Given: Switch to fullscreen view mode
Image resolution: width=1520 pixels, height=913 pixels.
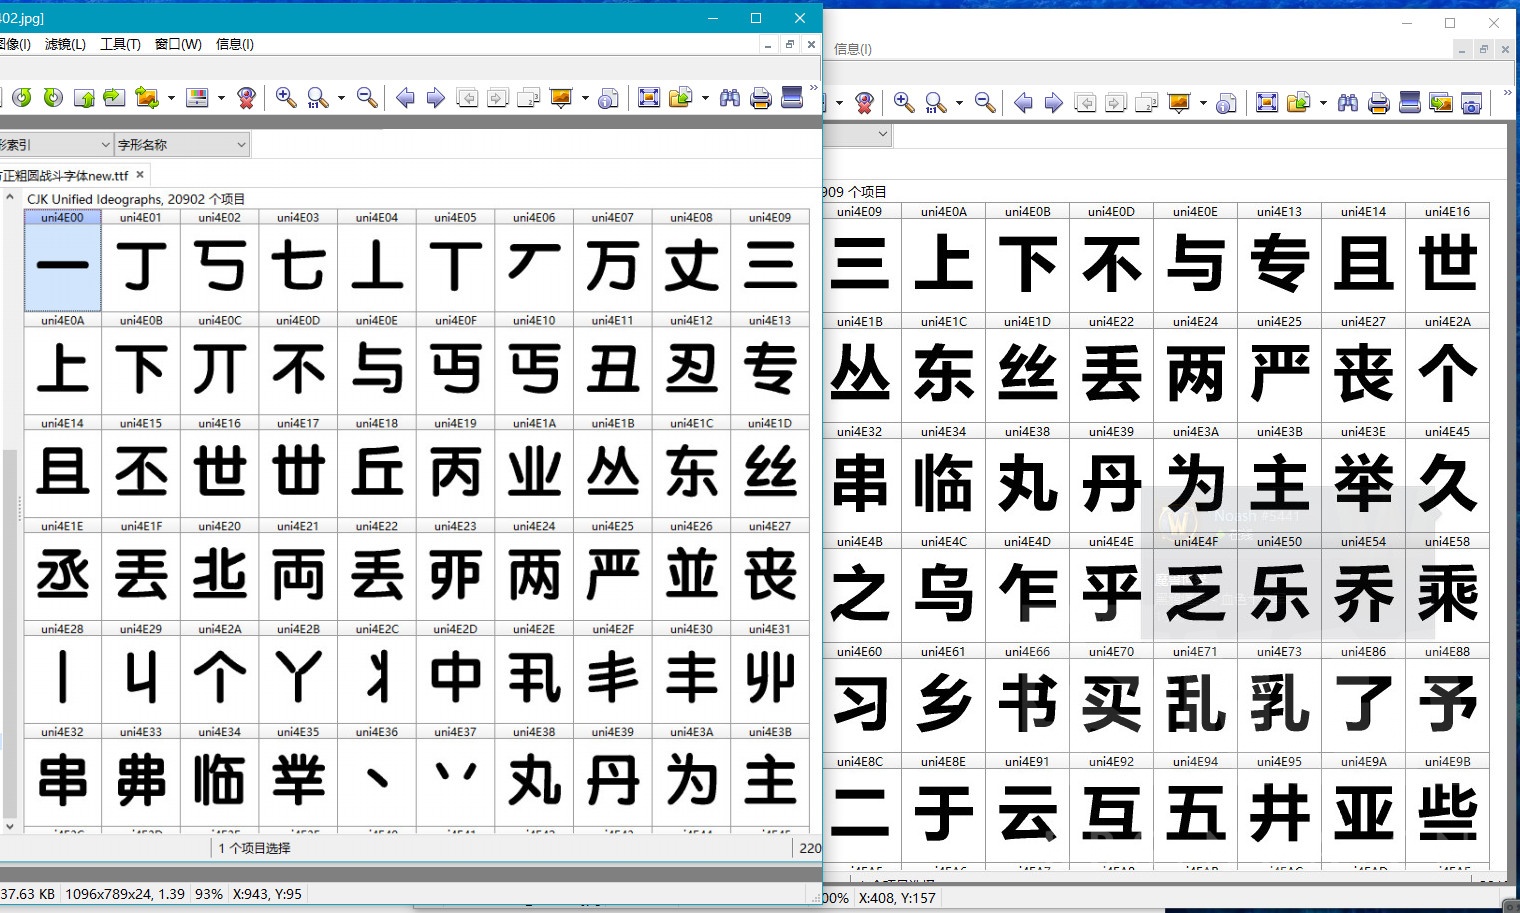Looking at the screenshot, I should 649,98.
